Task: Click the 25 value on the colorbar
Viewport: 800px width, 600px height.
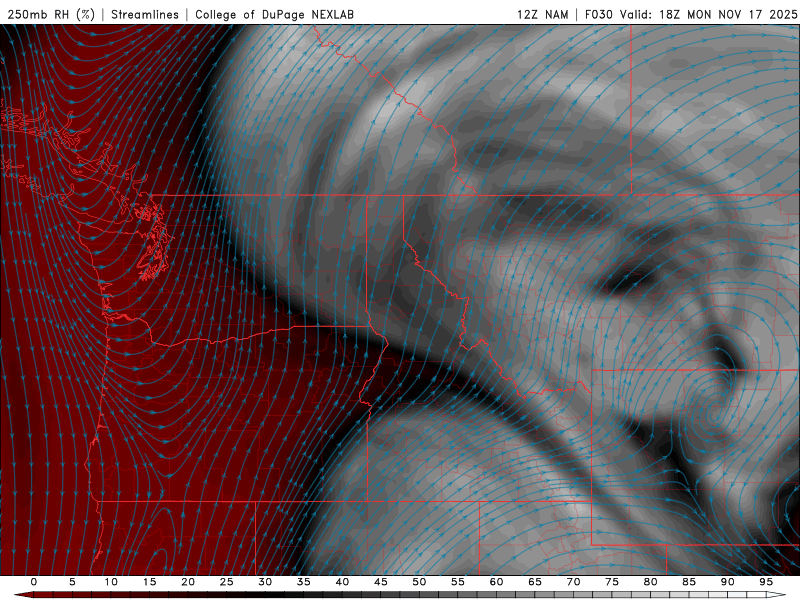Action: click(227, 582)
